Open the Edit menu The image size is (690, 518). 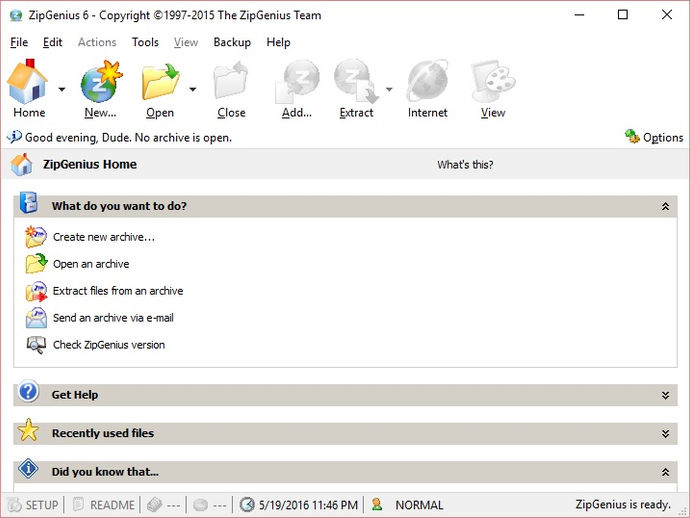[52, 42]
